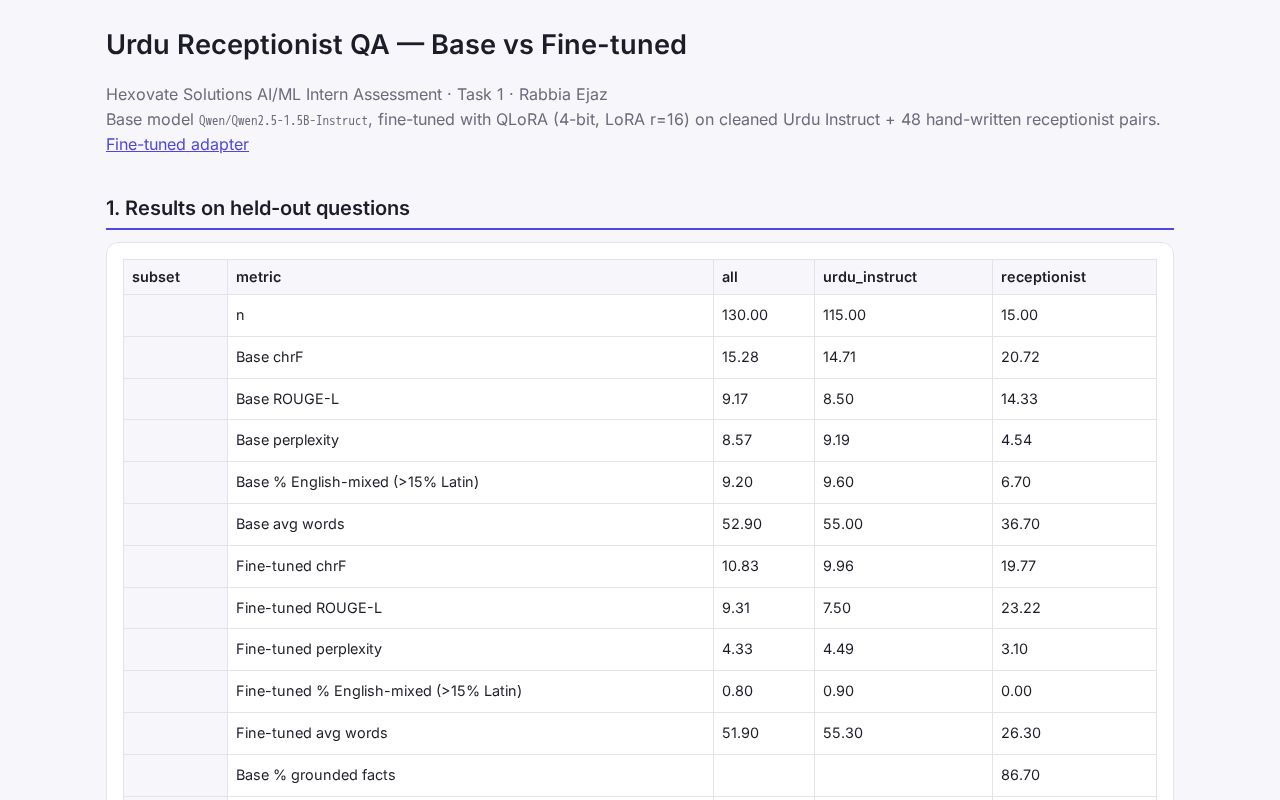The width and height of the screenshot is (1280, 800).
Task: Select the Fine-tuned ROUGE-L metric label
Action: [309, 608]
